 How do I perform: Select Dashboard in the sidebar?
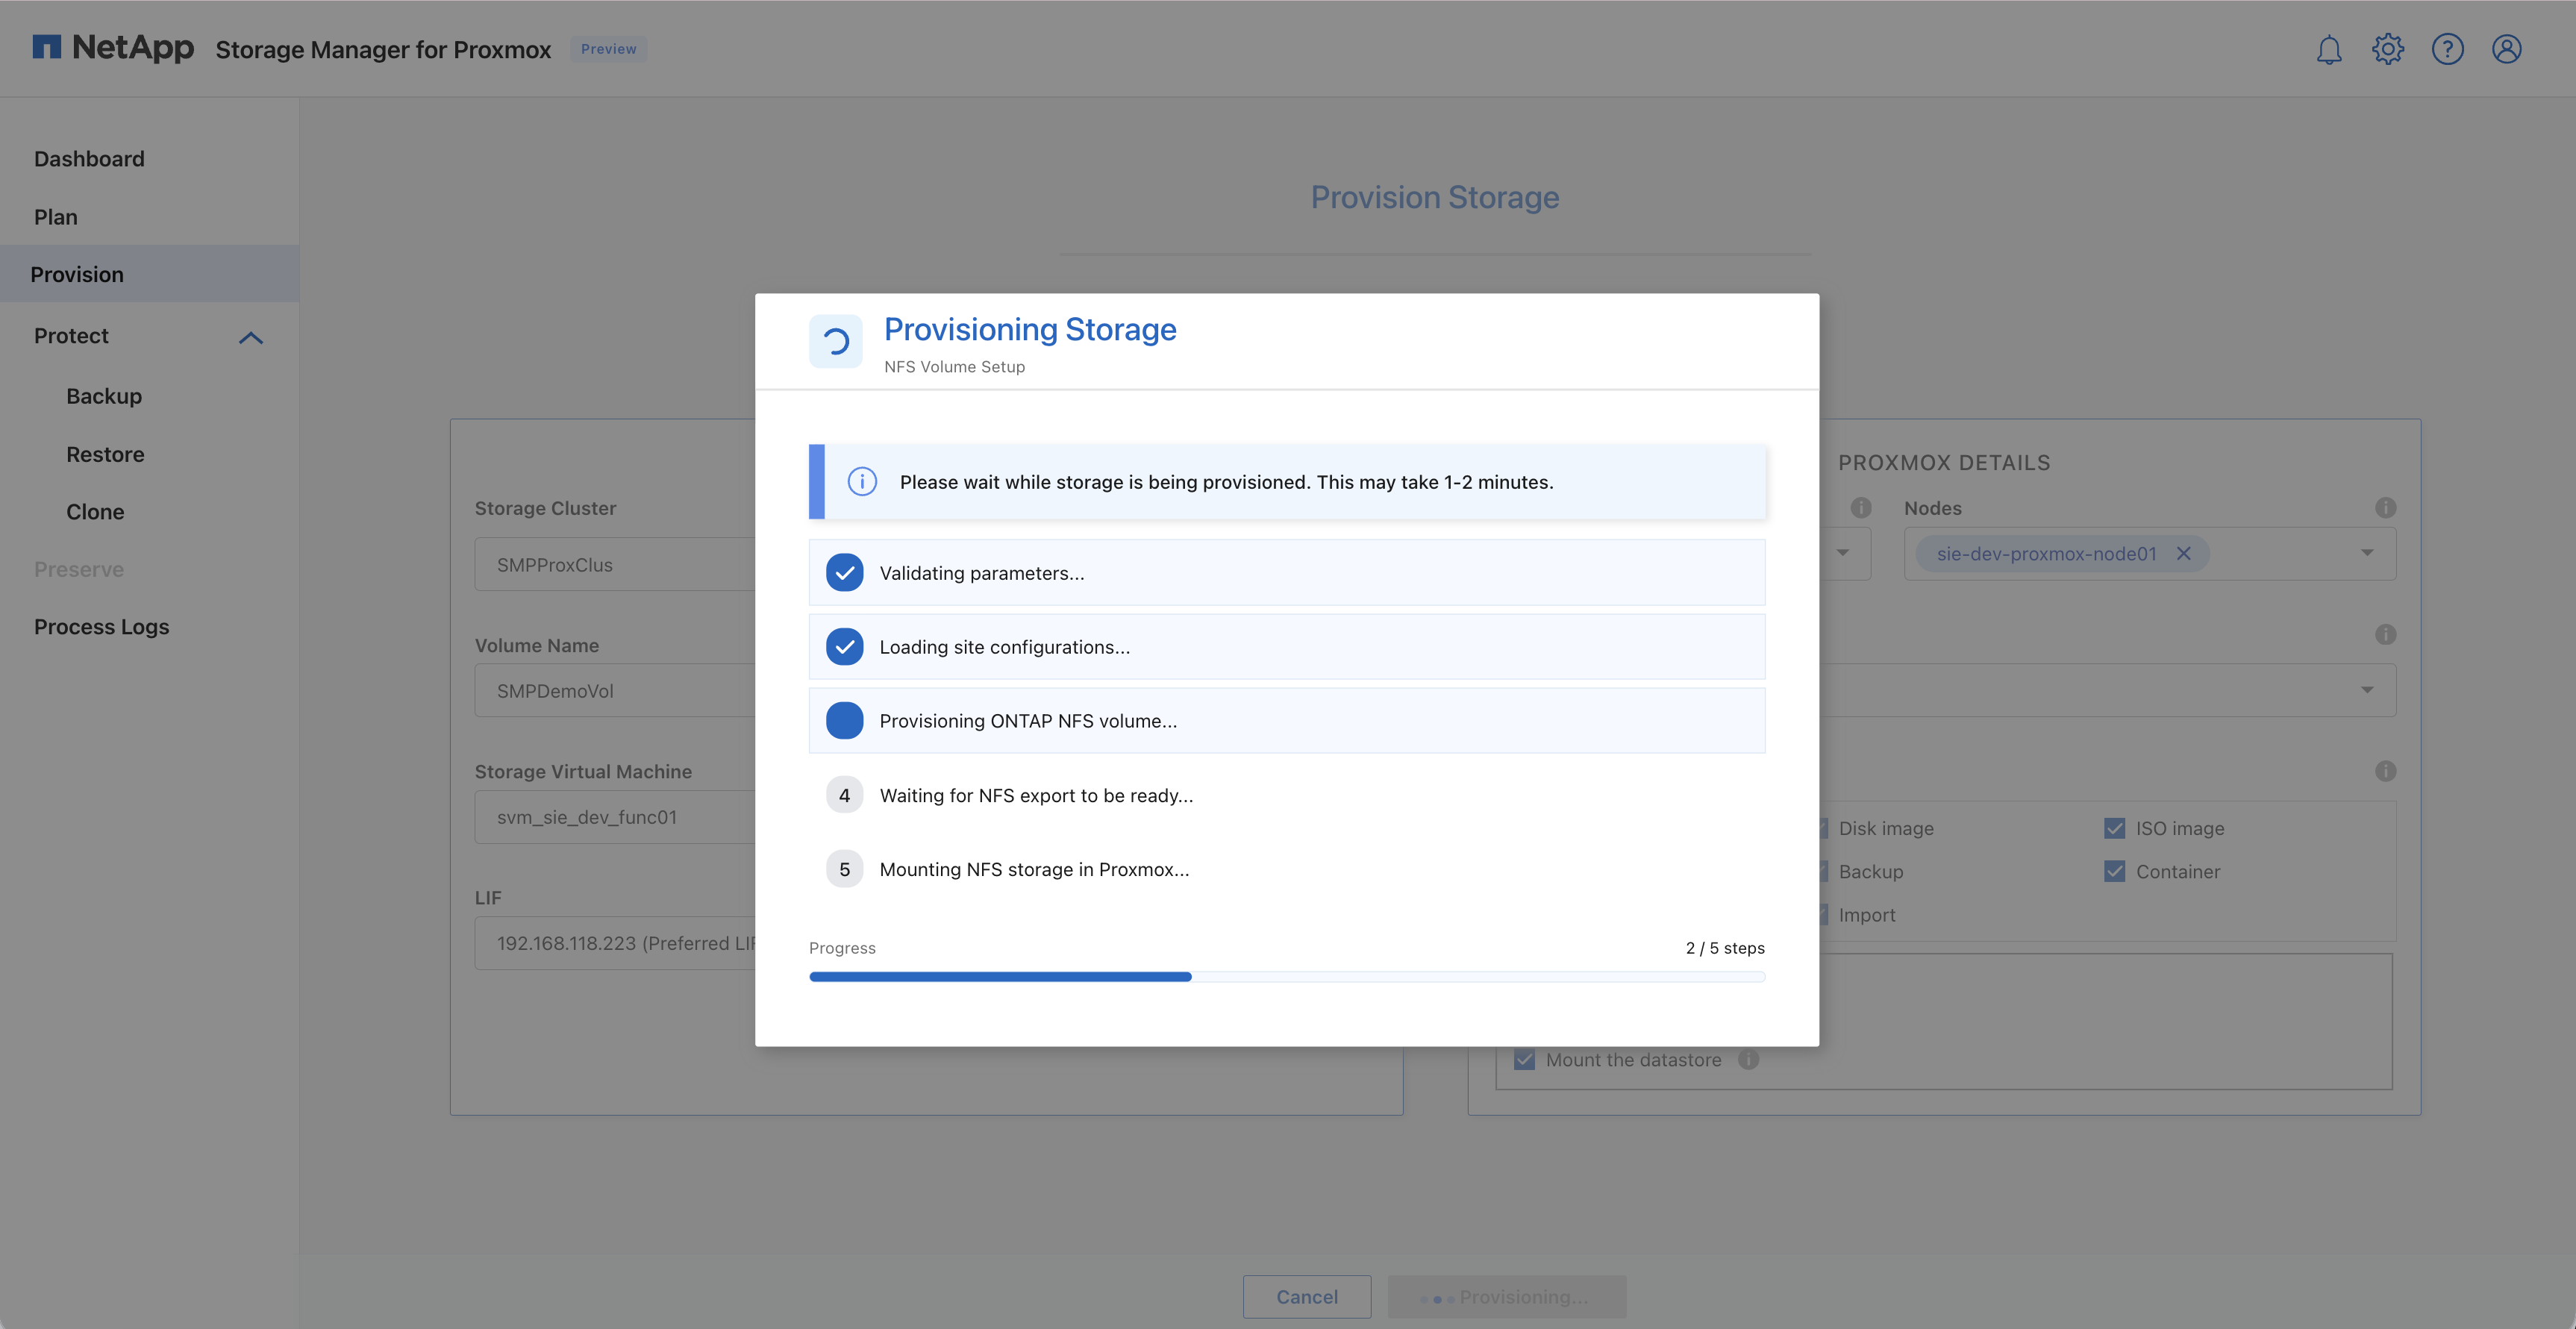[x=88, y=158]
